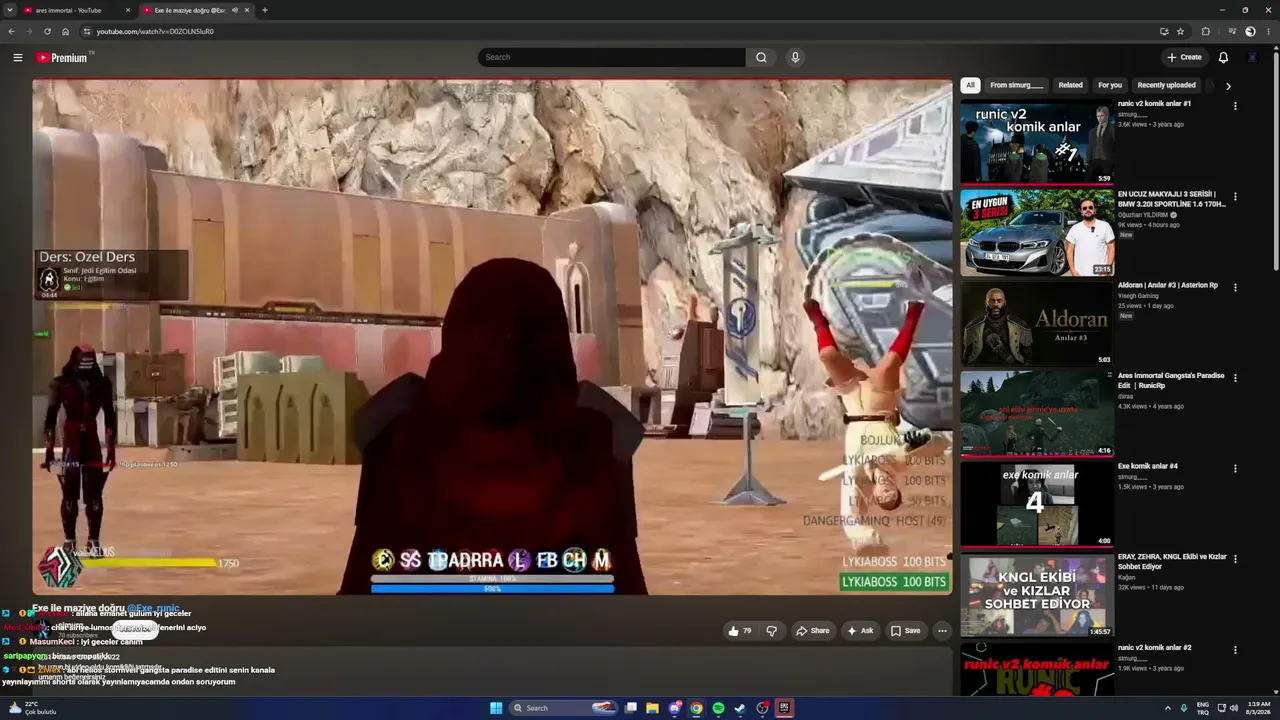Open Epic Games Launcher from the taskbar
The width and height of the screenshot is (1280, 720).
tap(784, 708)
